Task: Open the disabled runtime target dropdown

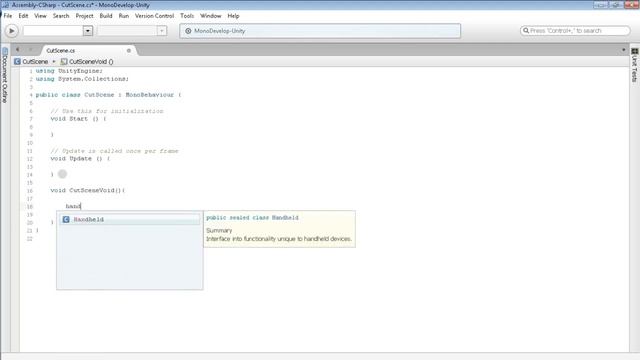Action: tap(162, 31)
